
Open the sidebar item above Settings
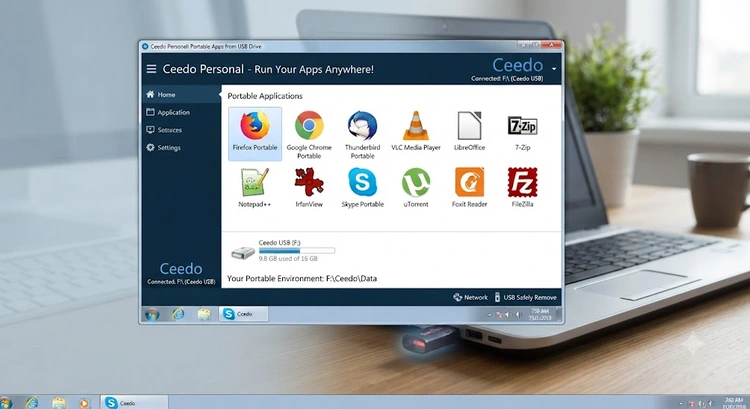pos(181,130)
